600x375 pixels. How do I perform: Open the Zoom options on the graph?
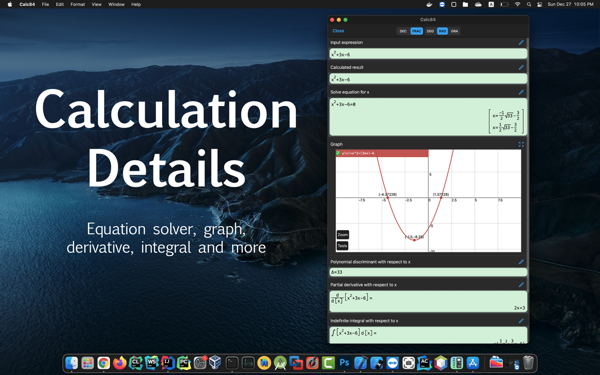342,235
